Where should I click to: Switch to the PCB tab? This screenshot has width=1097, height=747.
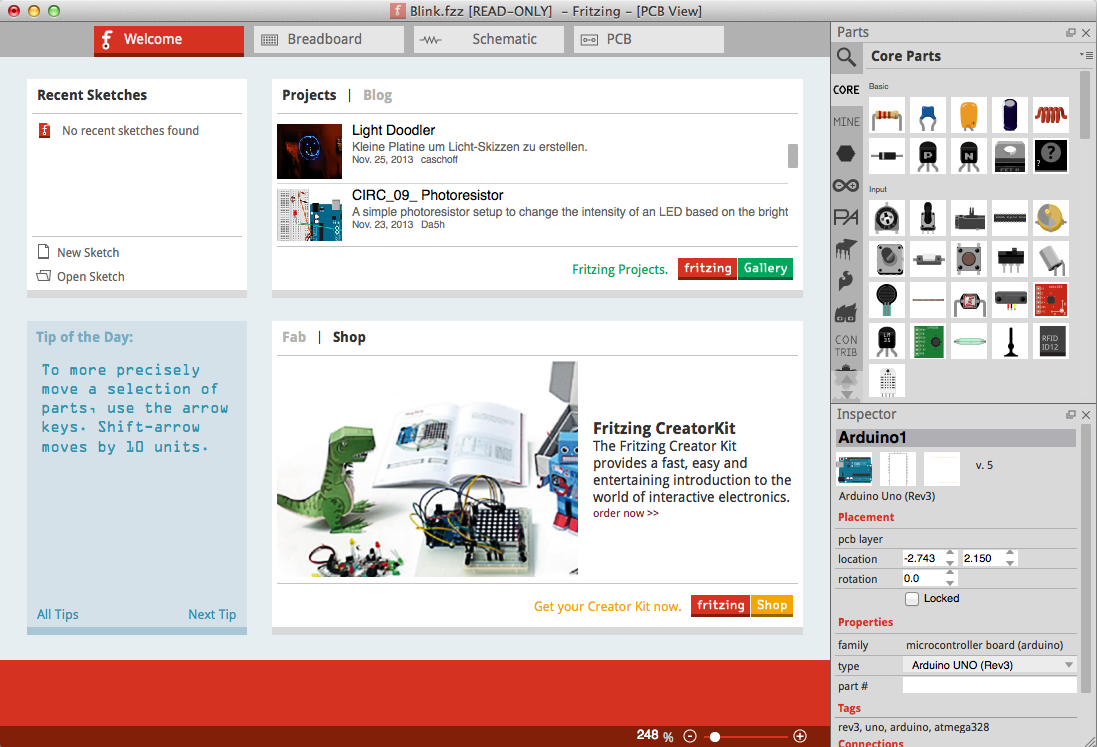pyautogui.click(x=649, y=40)
